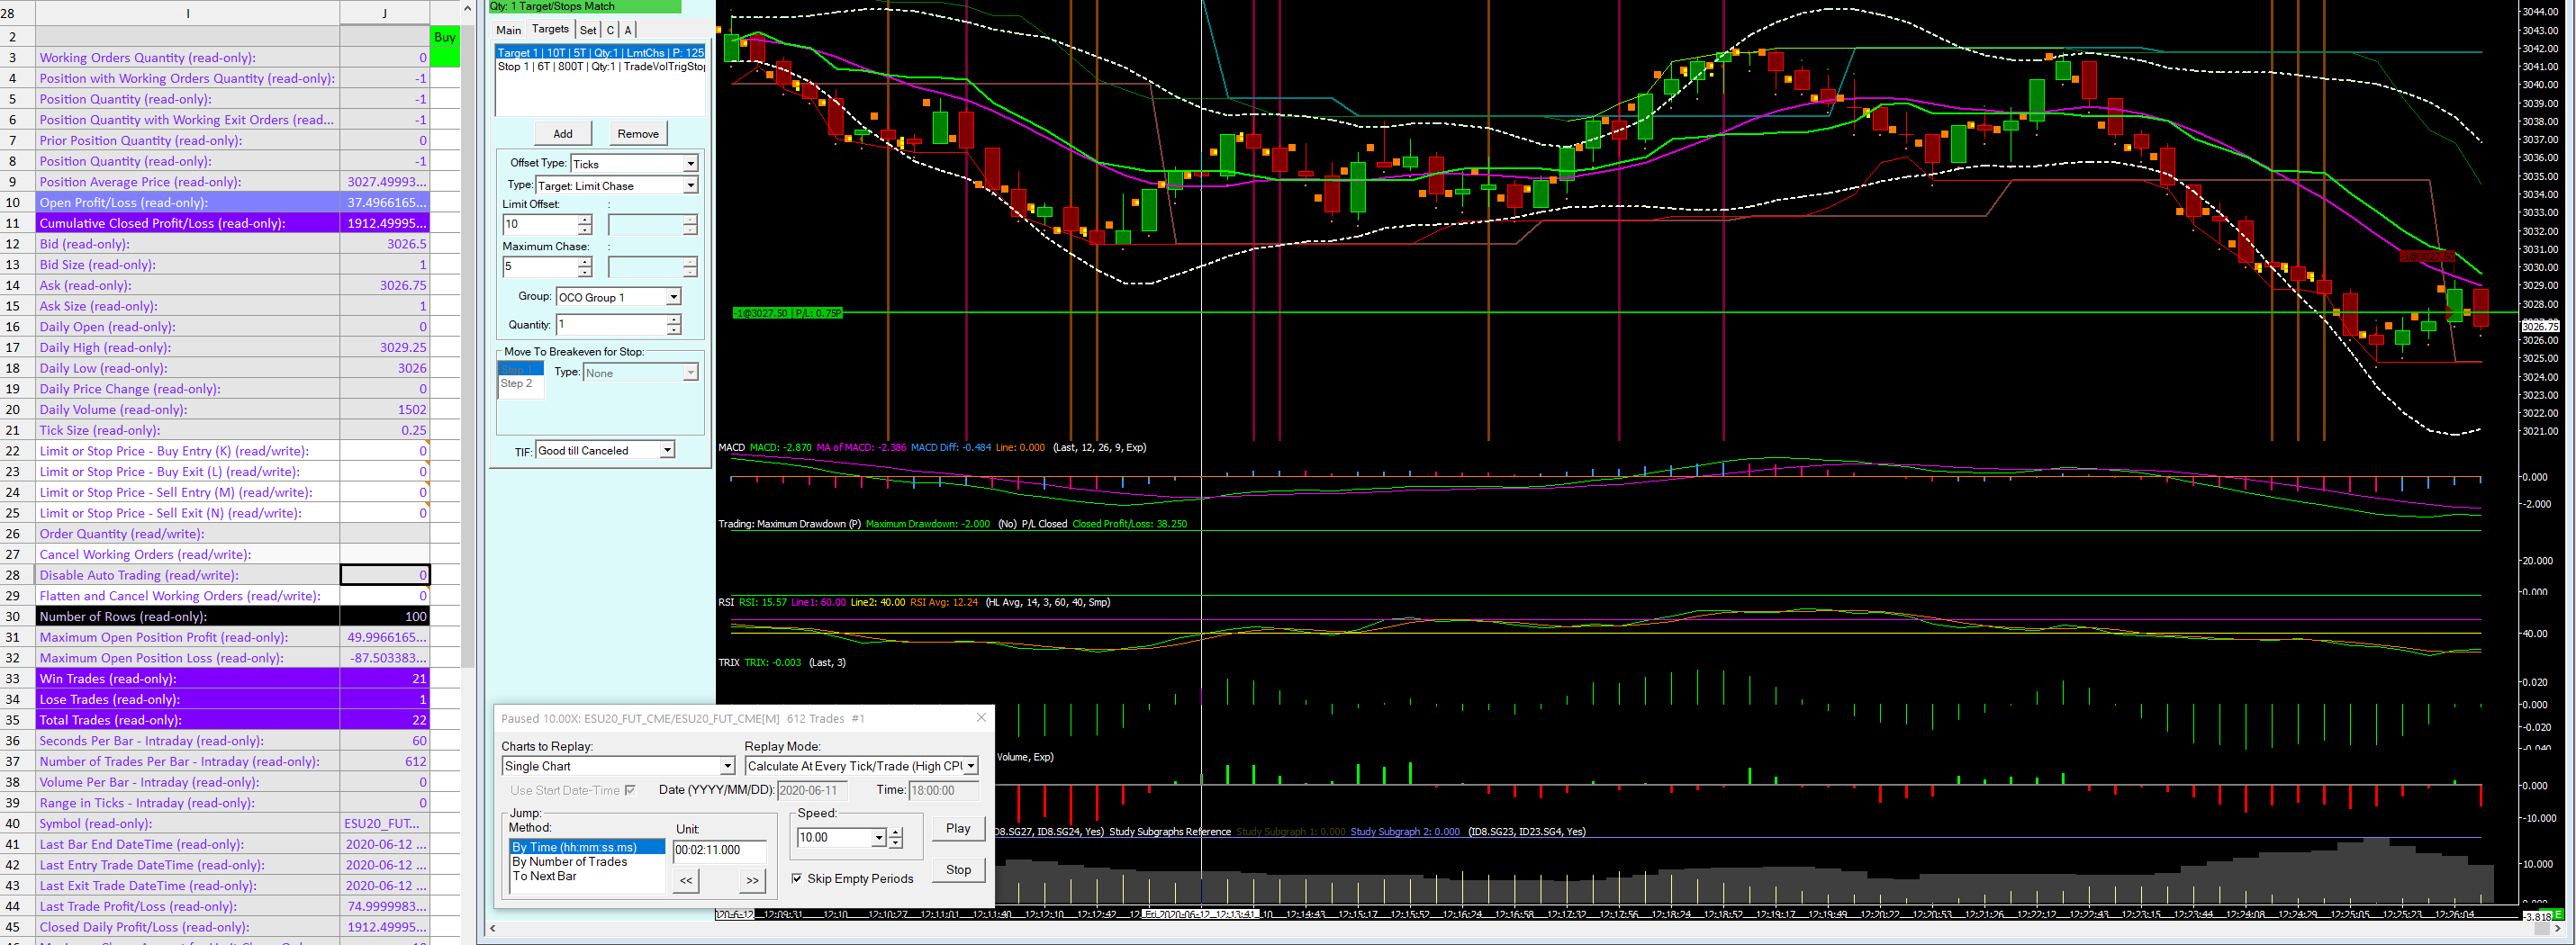The image size is (2576, 945).
Task: Click the Limit Offset input field
Action: point(540,224)
